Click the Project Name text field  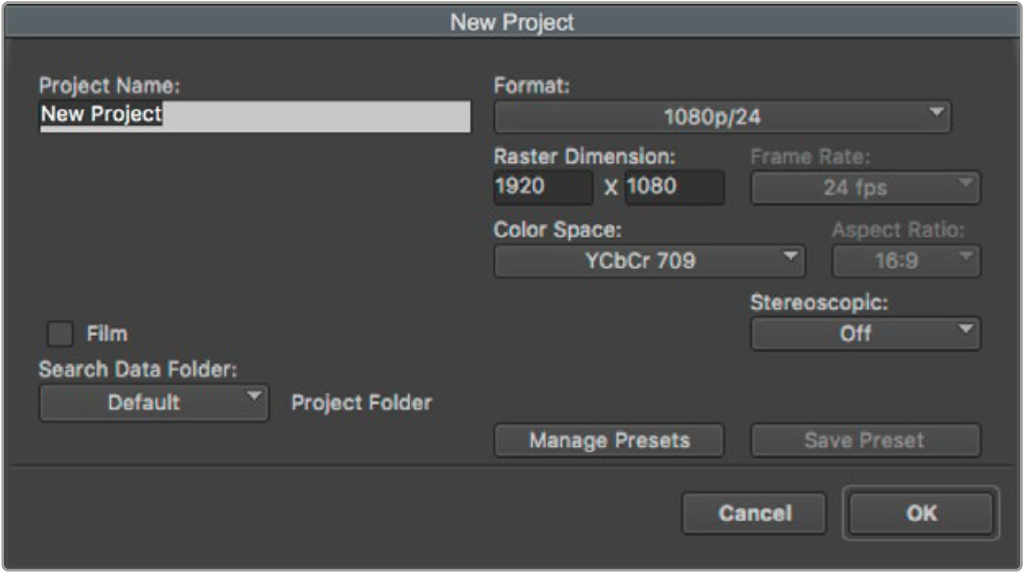(x=255, y=116)
